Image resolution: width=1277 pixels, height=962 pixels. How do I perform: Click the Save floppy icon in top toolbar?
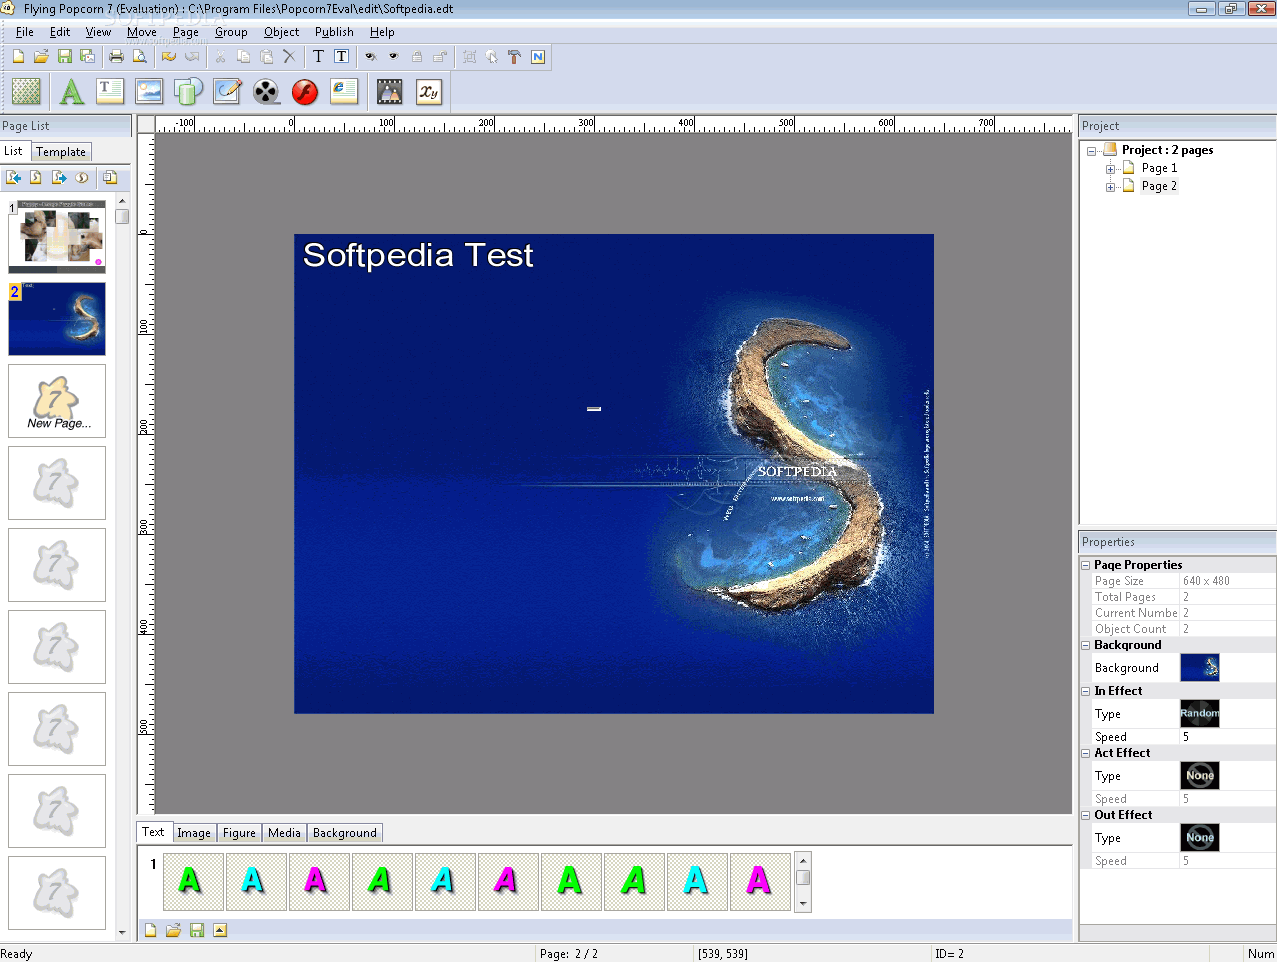tap(65, 57)
